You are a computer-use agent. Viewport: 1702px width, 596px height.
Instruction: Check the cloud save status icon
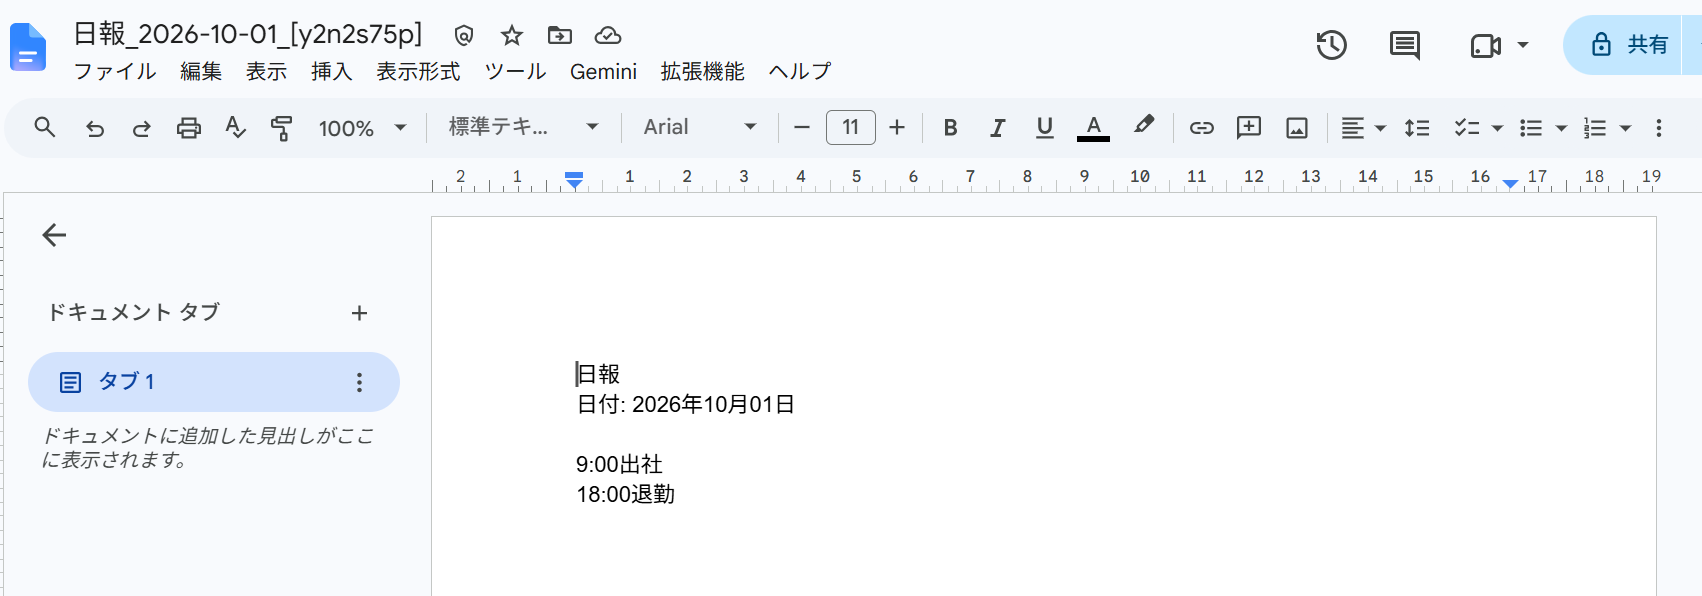tap(608, 36)
